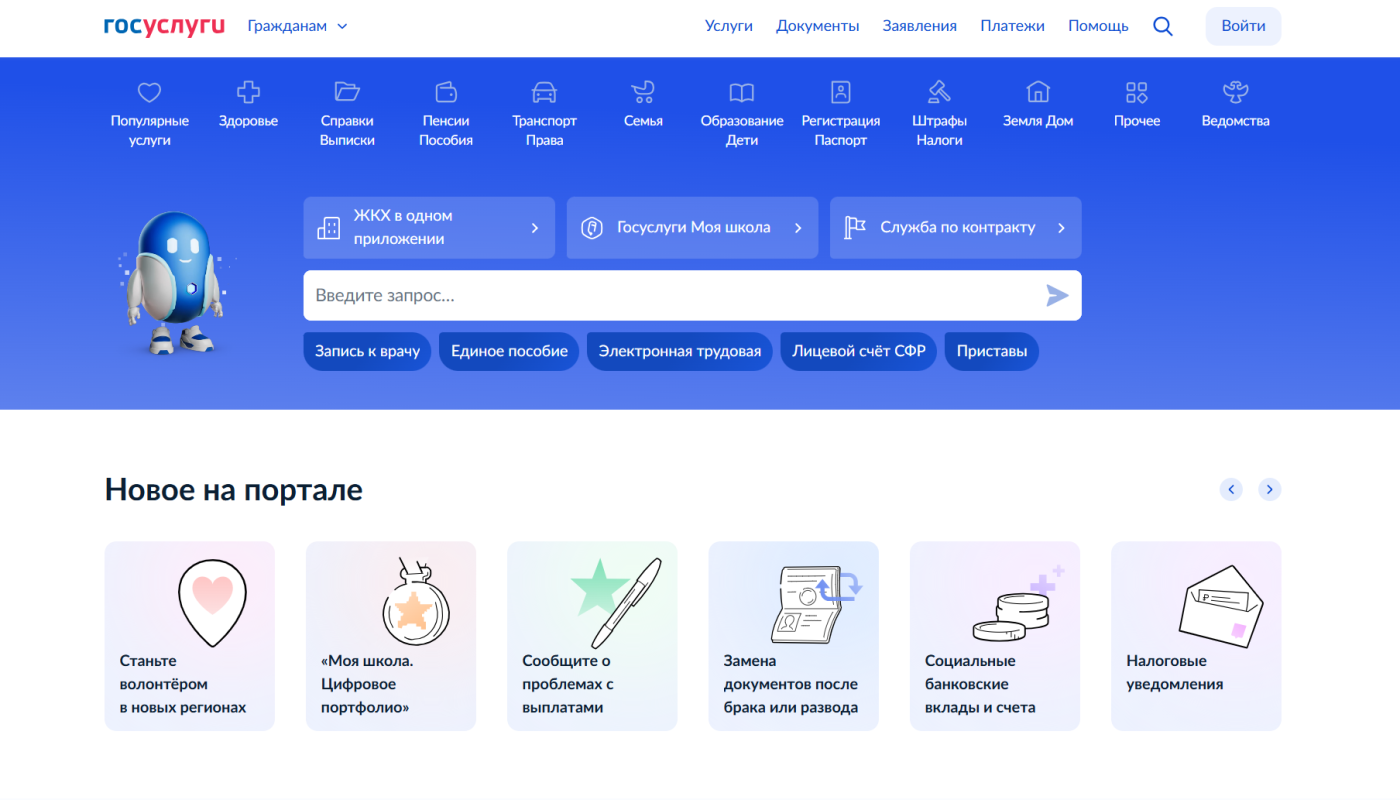Click the Войти button
Screen dimensions: 1400x800
pos(1243,27)
